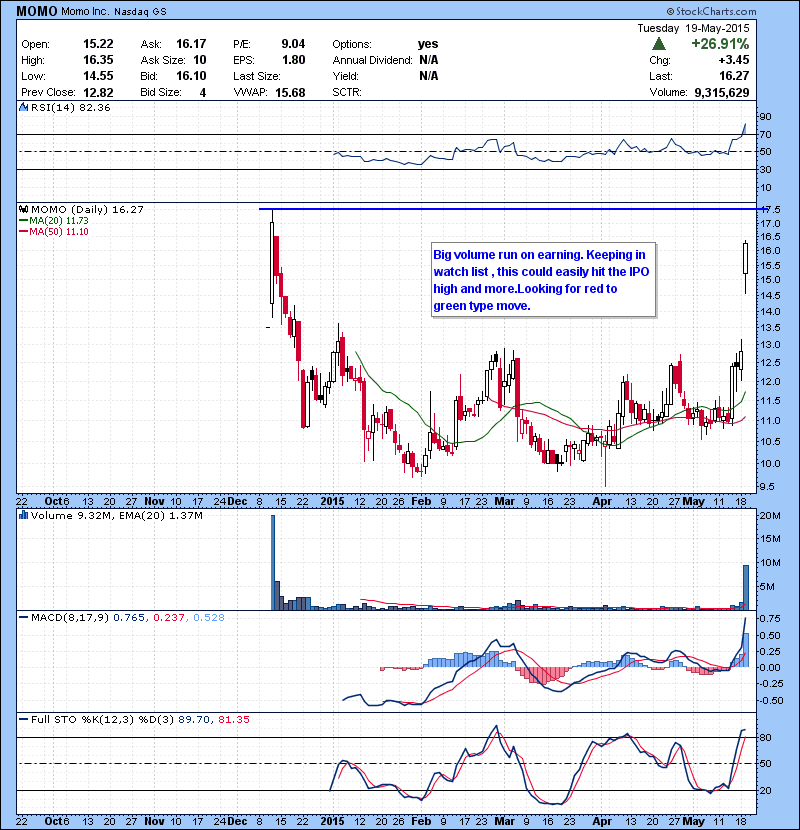Screen dimensions: 800x830
Task: Click the Ask Size value 10
Action: pos(200,60)
